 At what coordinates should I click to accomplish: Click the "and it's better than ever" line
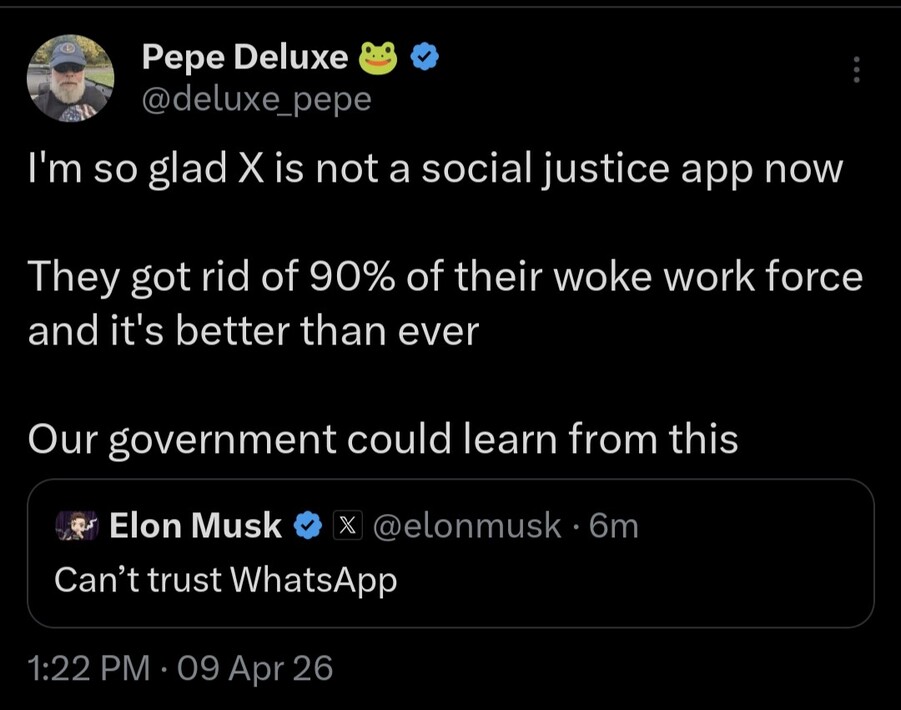coord(254,331)
